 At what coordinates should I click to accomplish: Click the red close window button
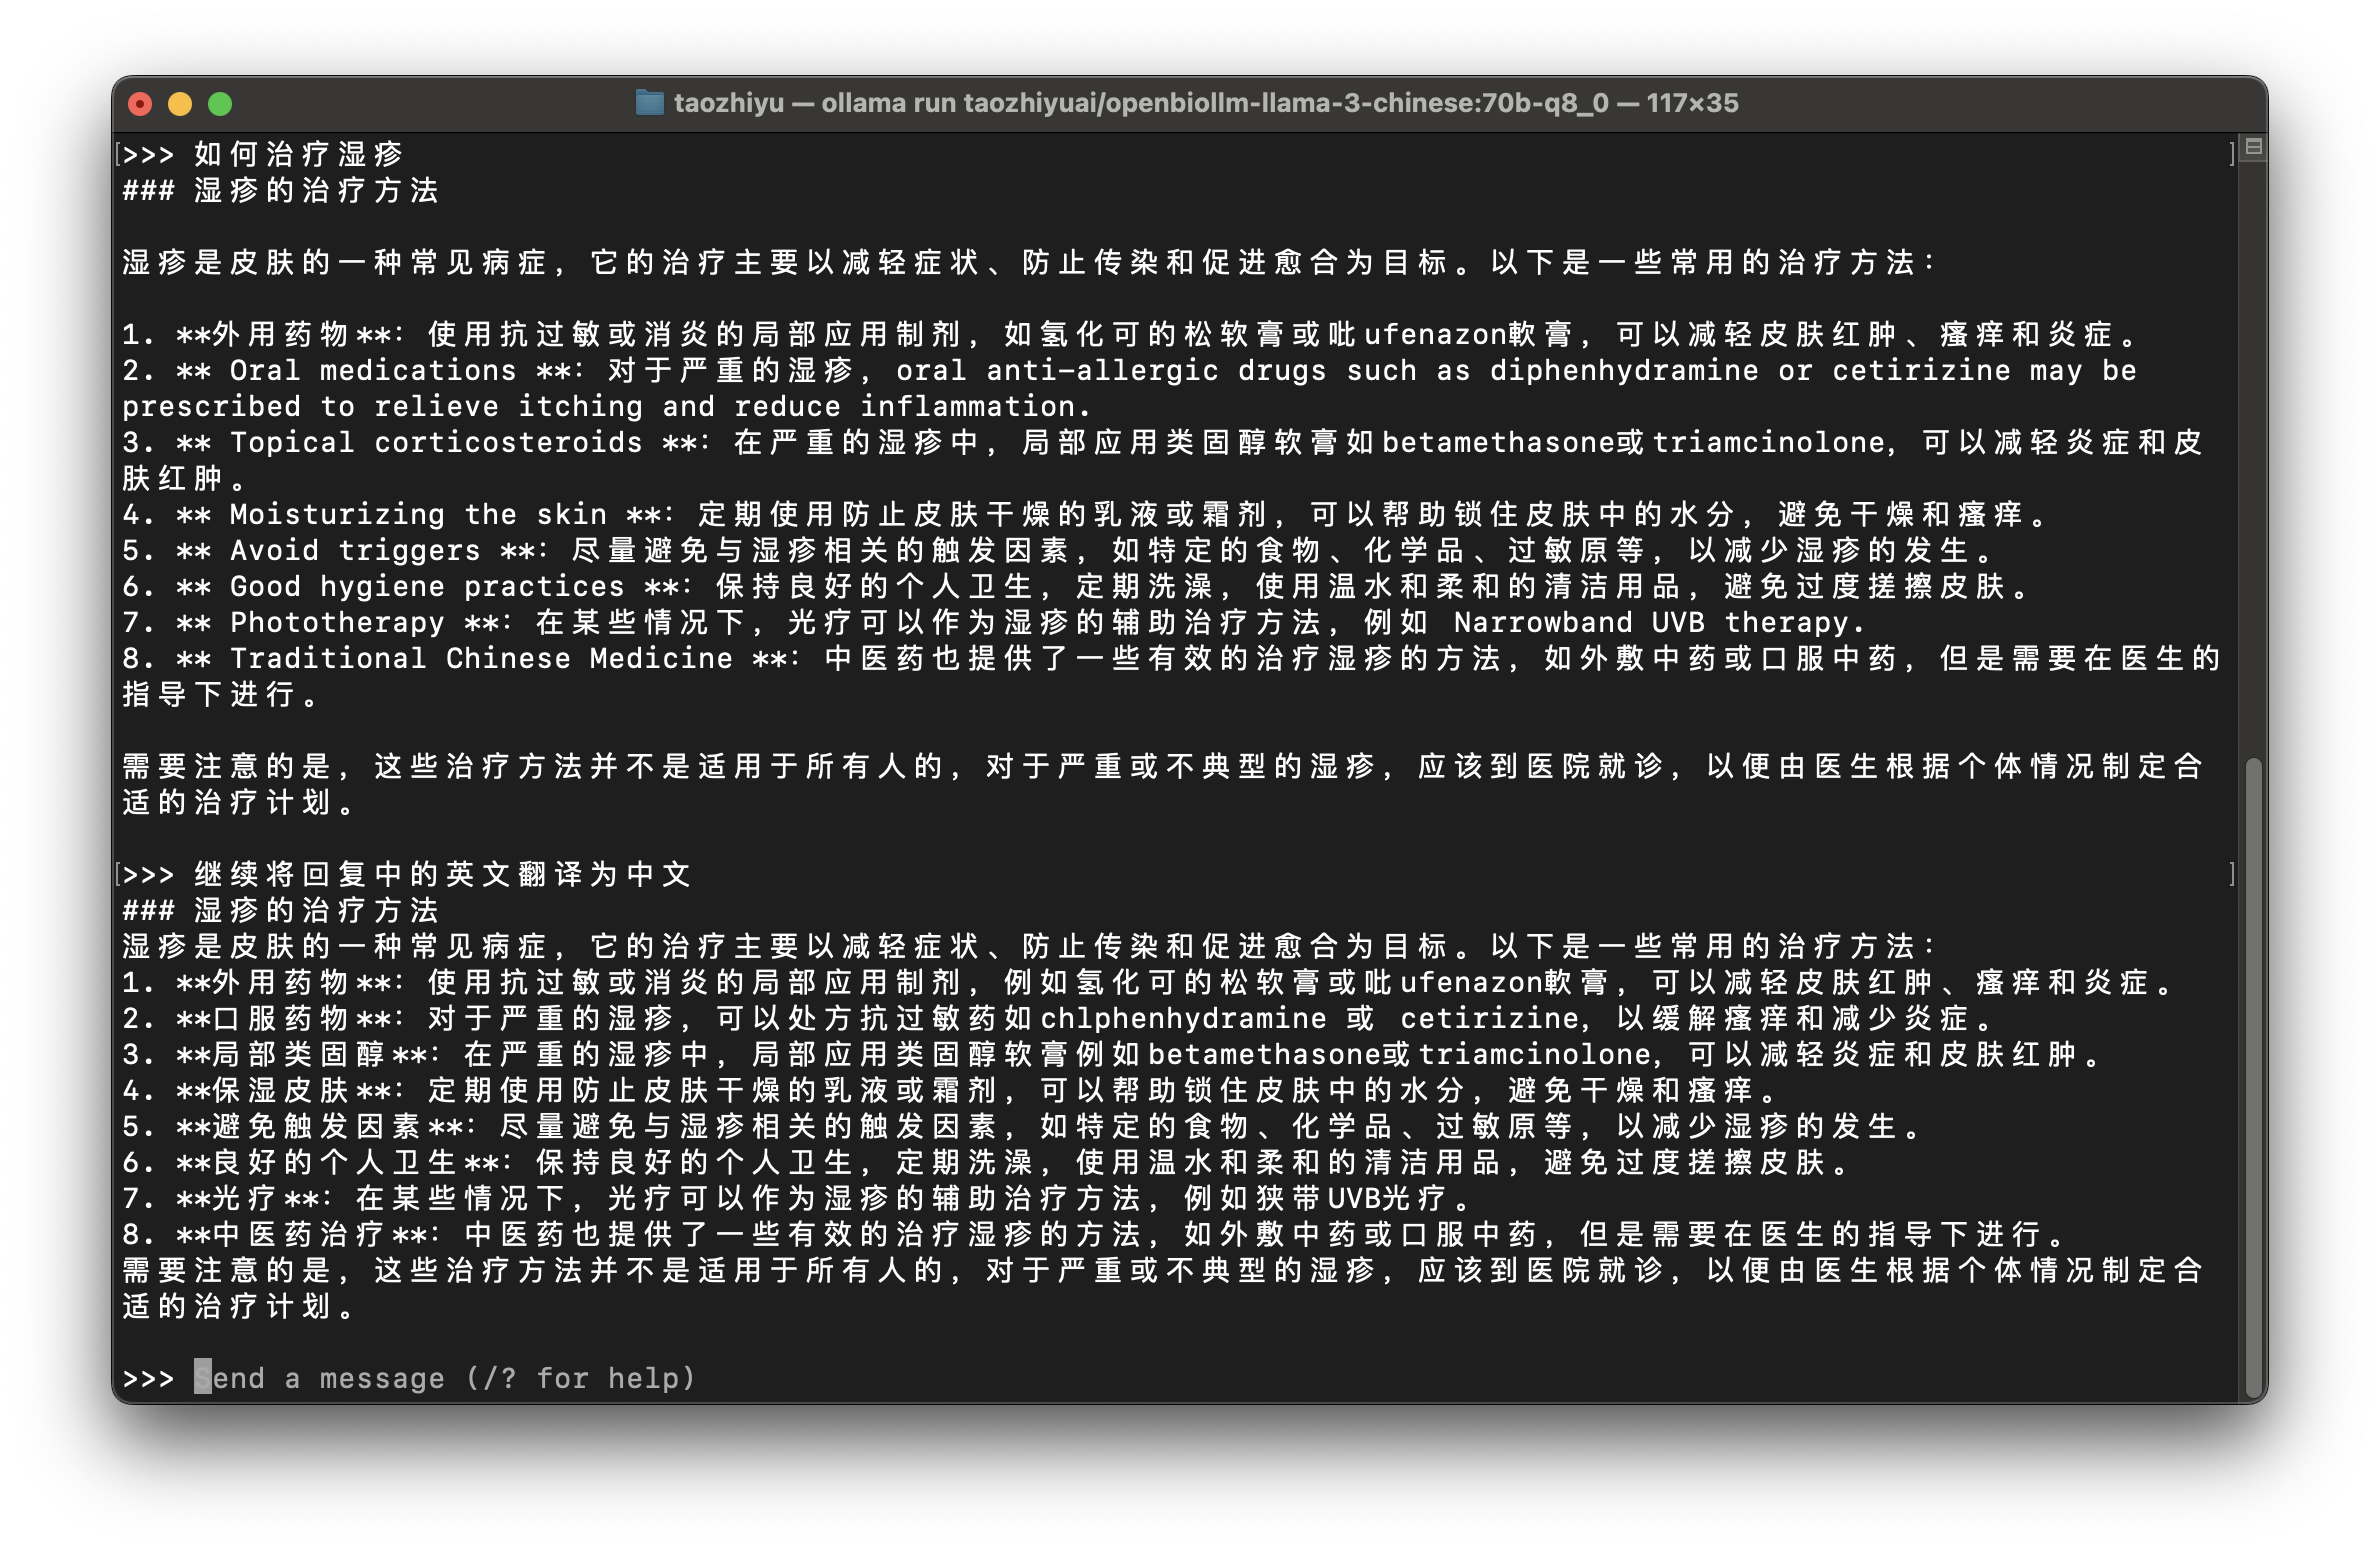[x=140, y=104]
